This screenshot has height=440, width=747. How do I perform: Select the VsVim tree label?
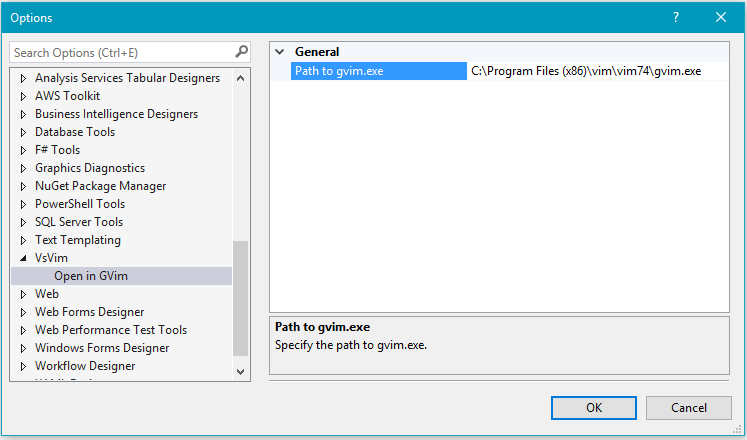pos(51,258)
